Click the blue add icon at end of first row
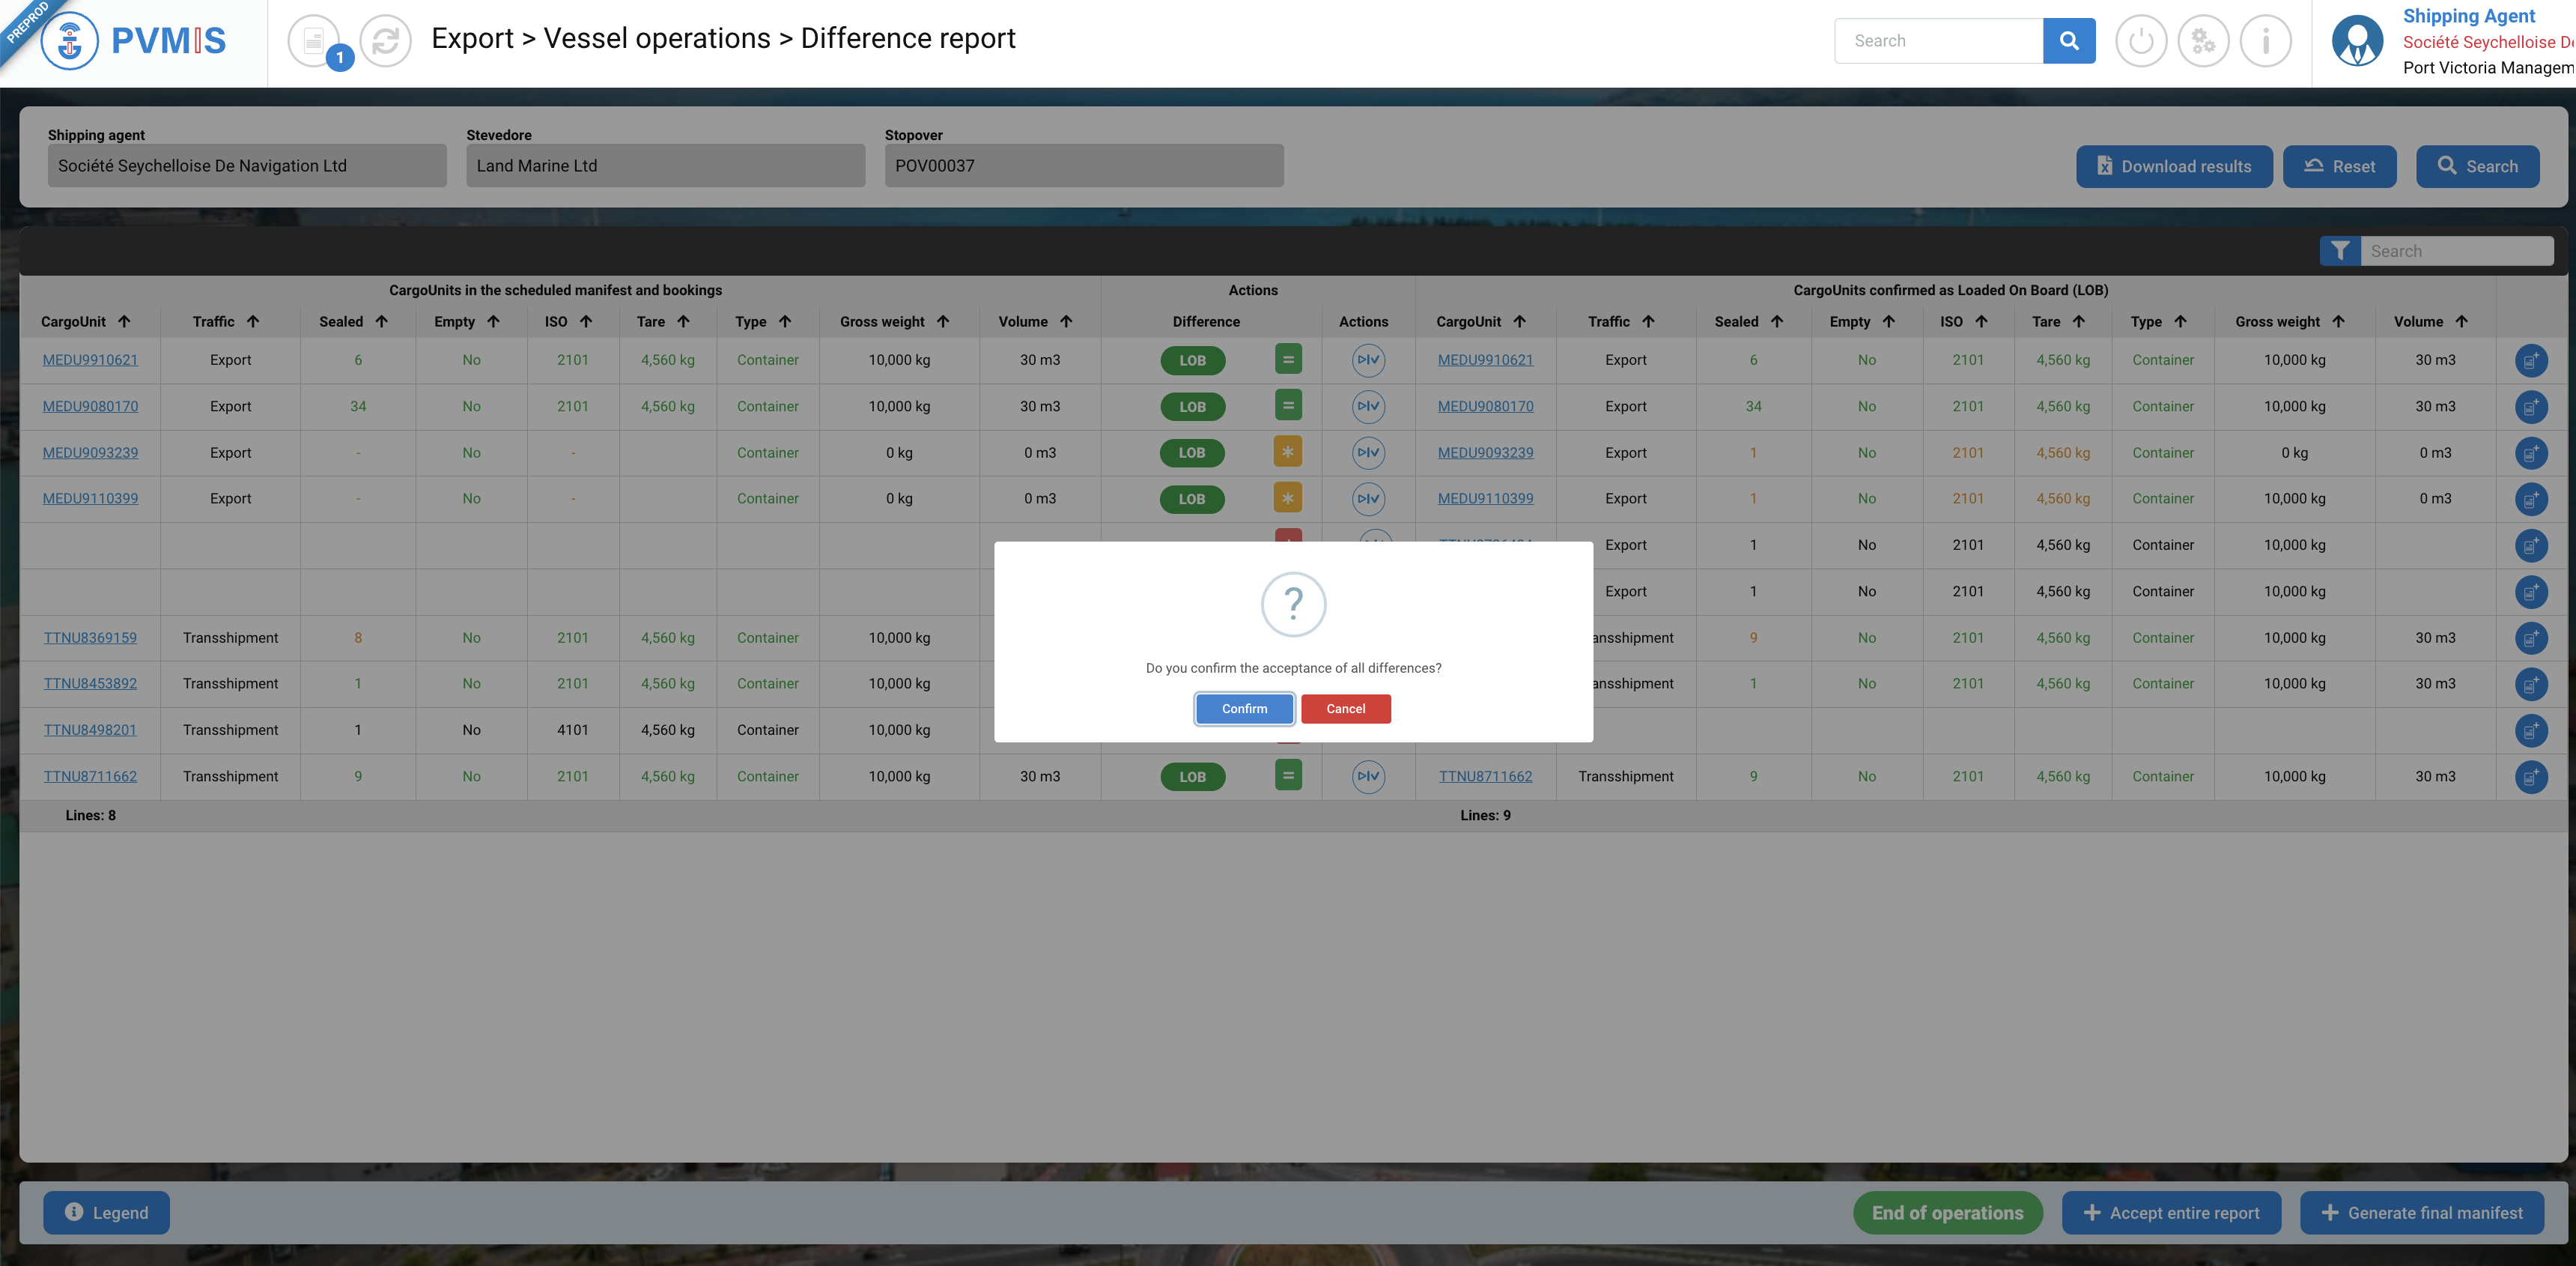The image size is (2576, 1266). (2530, 361)
